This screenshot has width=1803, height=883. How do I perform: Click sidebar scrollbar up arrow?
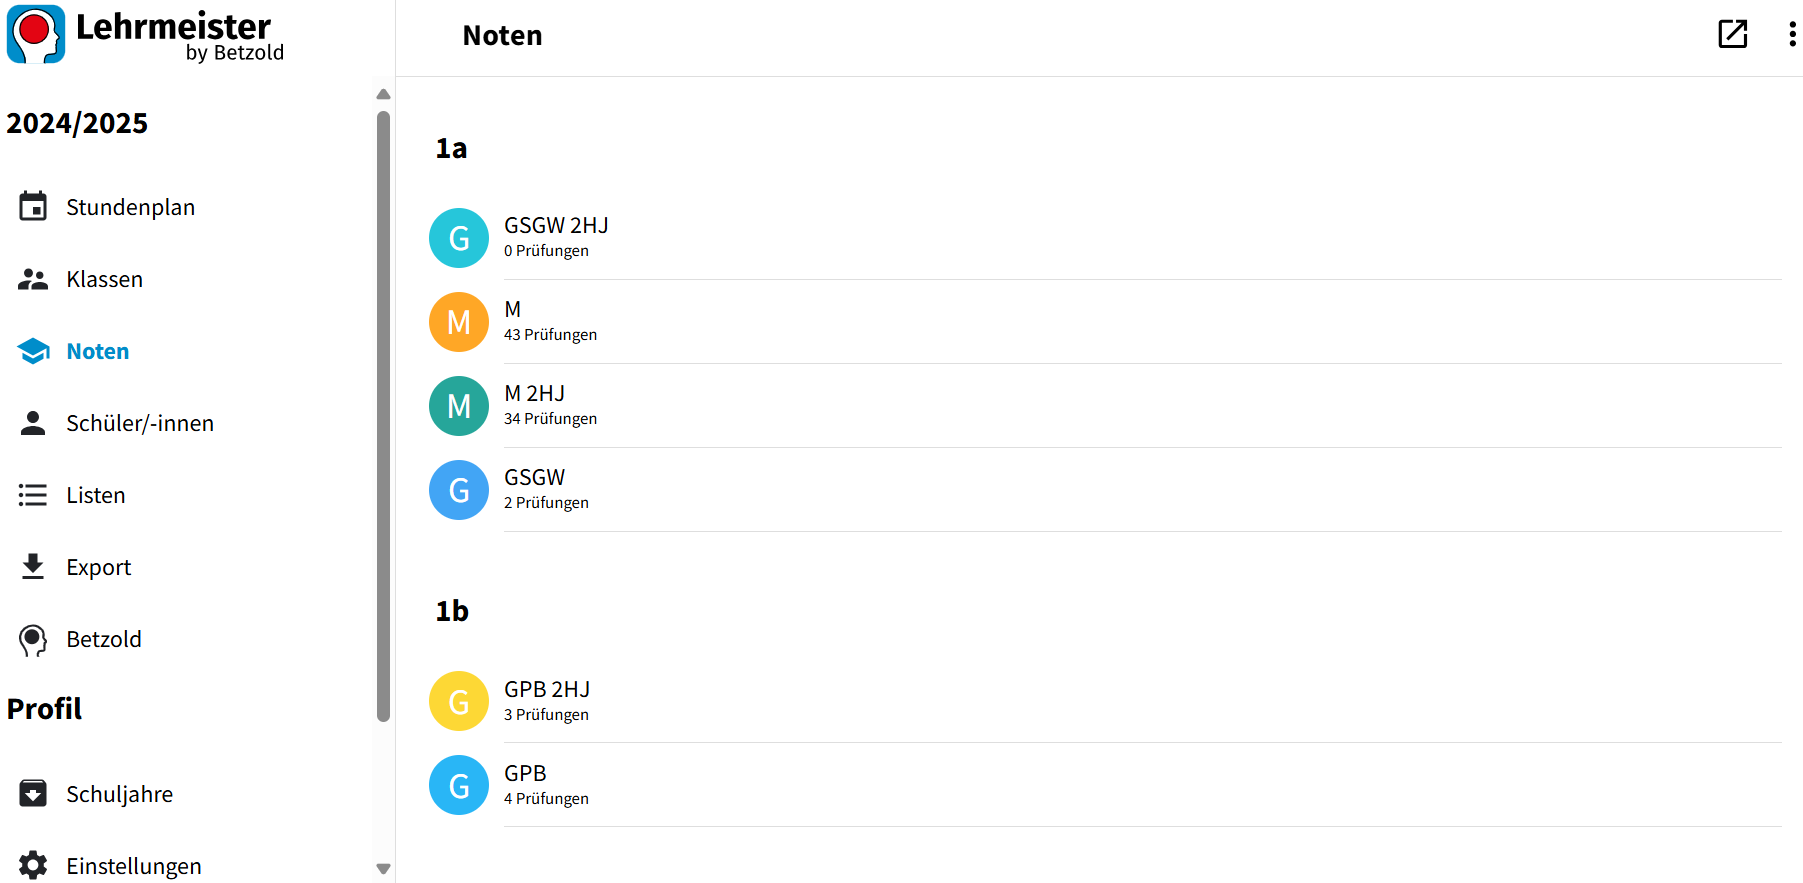tap(383, 94)
